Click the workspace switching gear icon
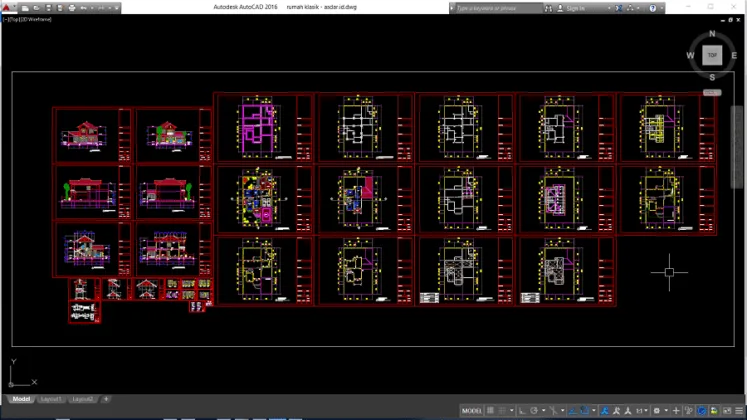 pyautogui.click(x=656, y=411)
